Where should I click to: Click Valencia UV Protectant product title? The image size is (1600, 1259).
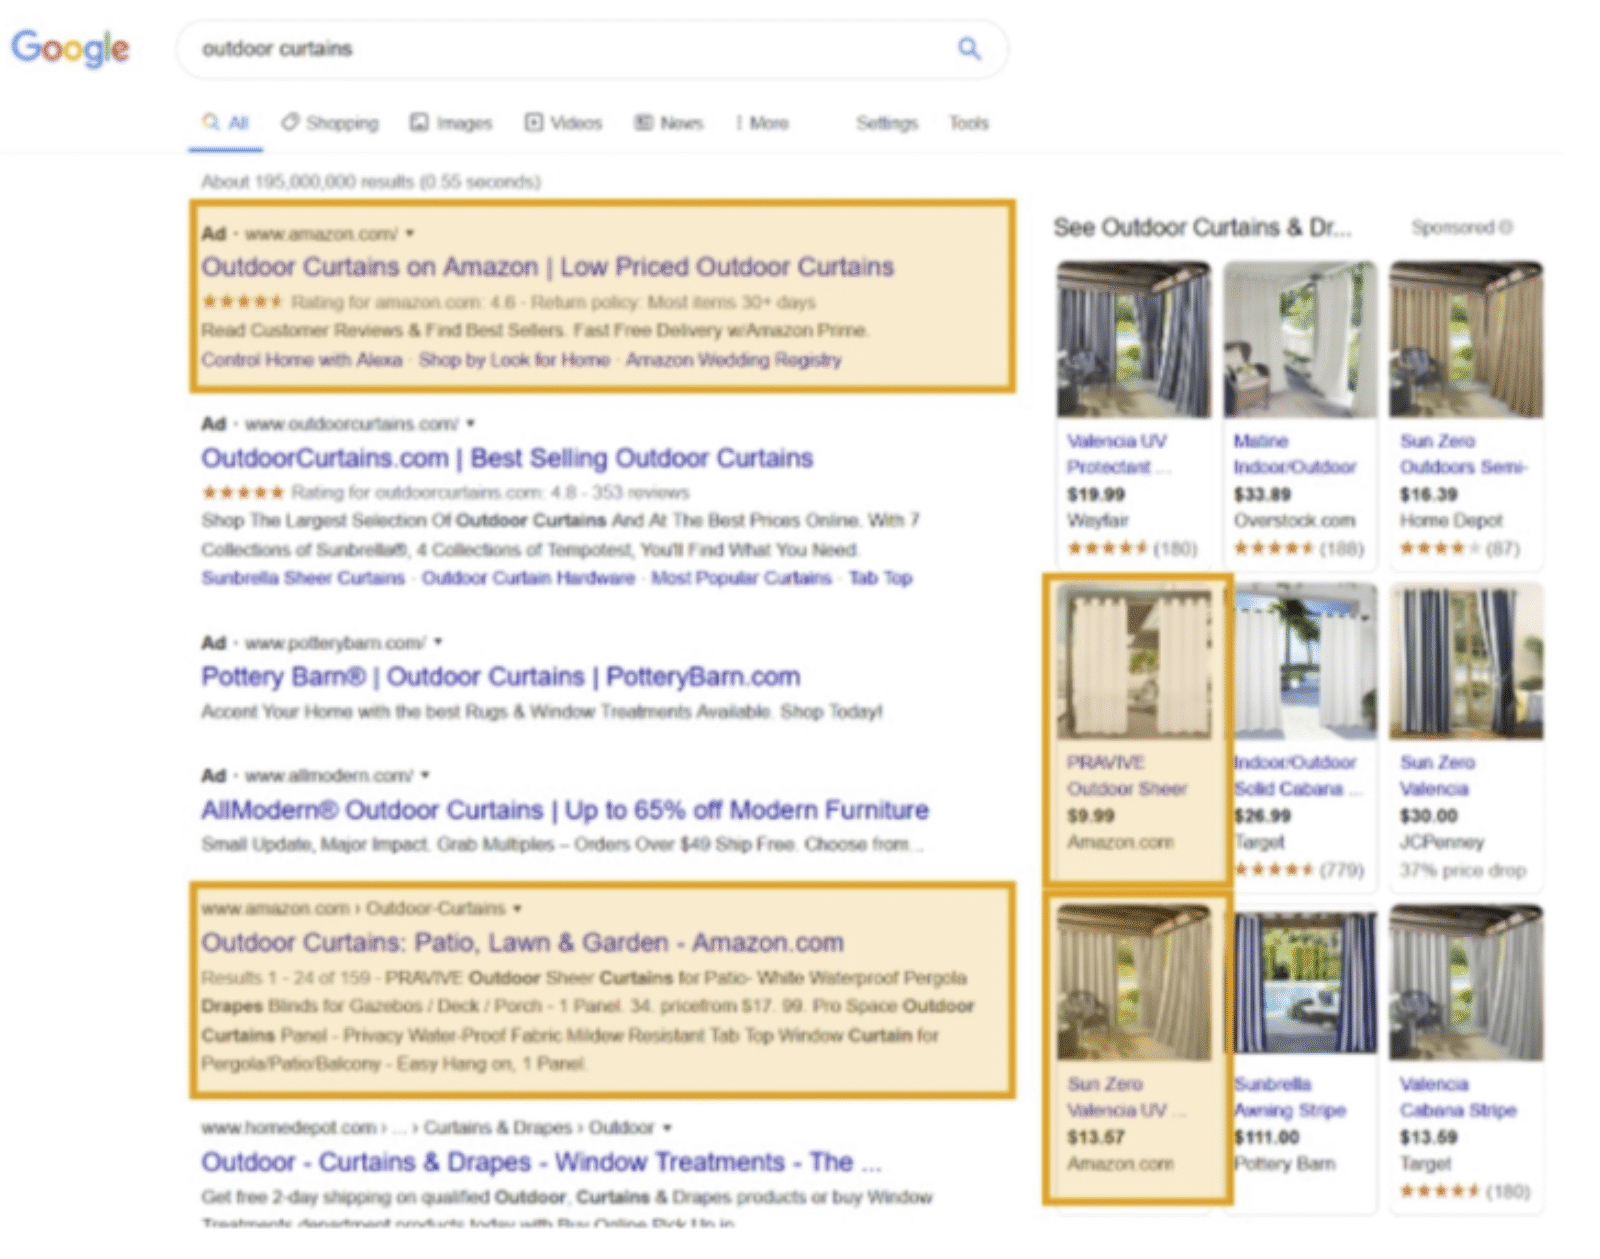pyautogui.click(x=1118, y=454)
